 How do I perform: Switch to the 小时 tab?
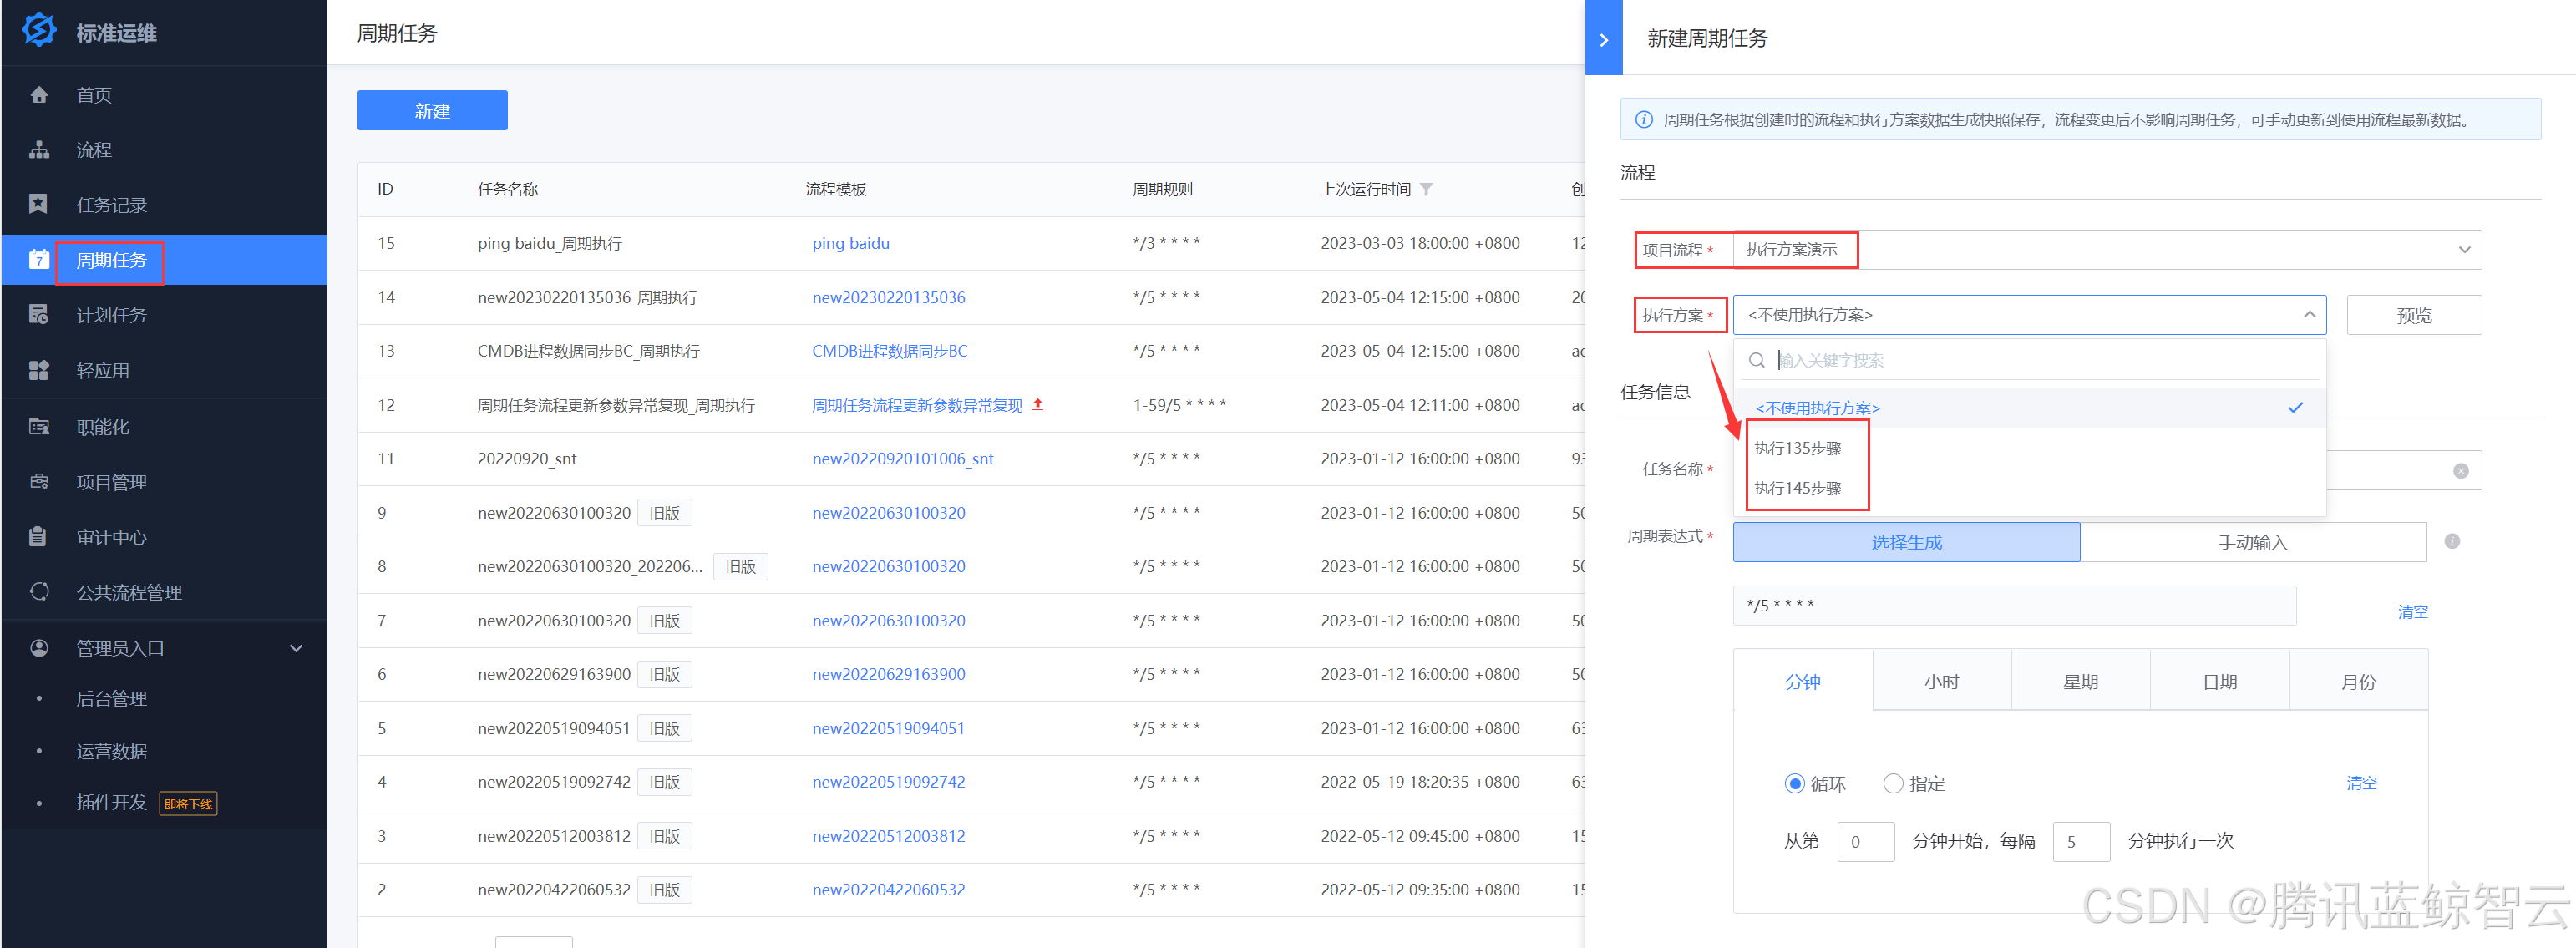pos(1941,682)
